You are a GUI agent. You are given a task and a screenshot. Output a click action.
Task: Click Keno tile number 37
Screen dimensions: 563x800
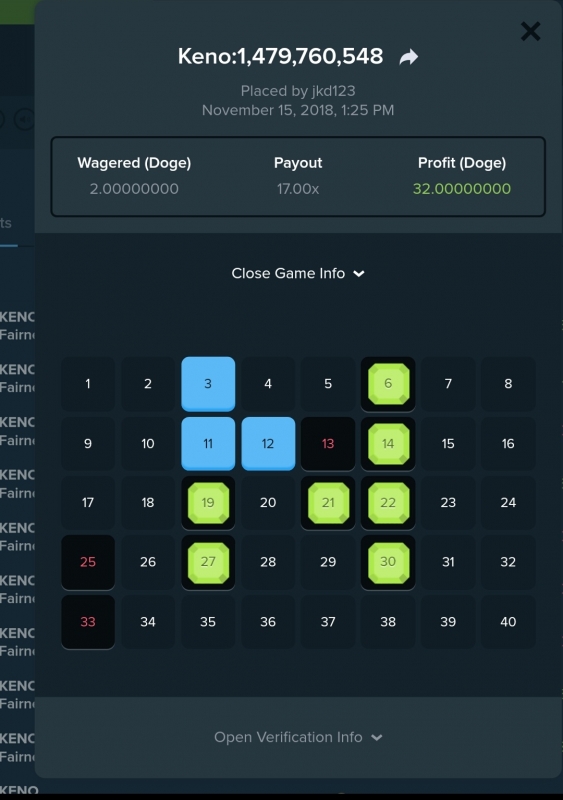328,622
